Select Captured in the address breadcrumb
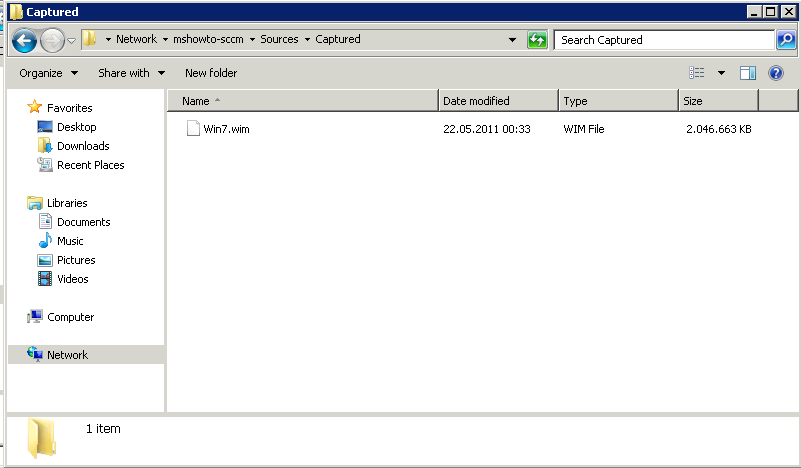Viewport: 801px width, 468px height. tap(338, 39)
